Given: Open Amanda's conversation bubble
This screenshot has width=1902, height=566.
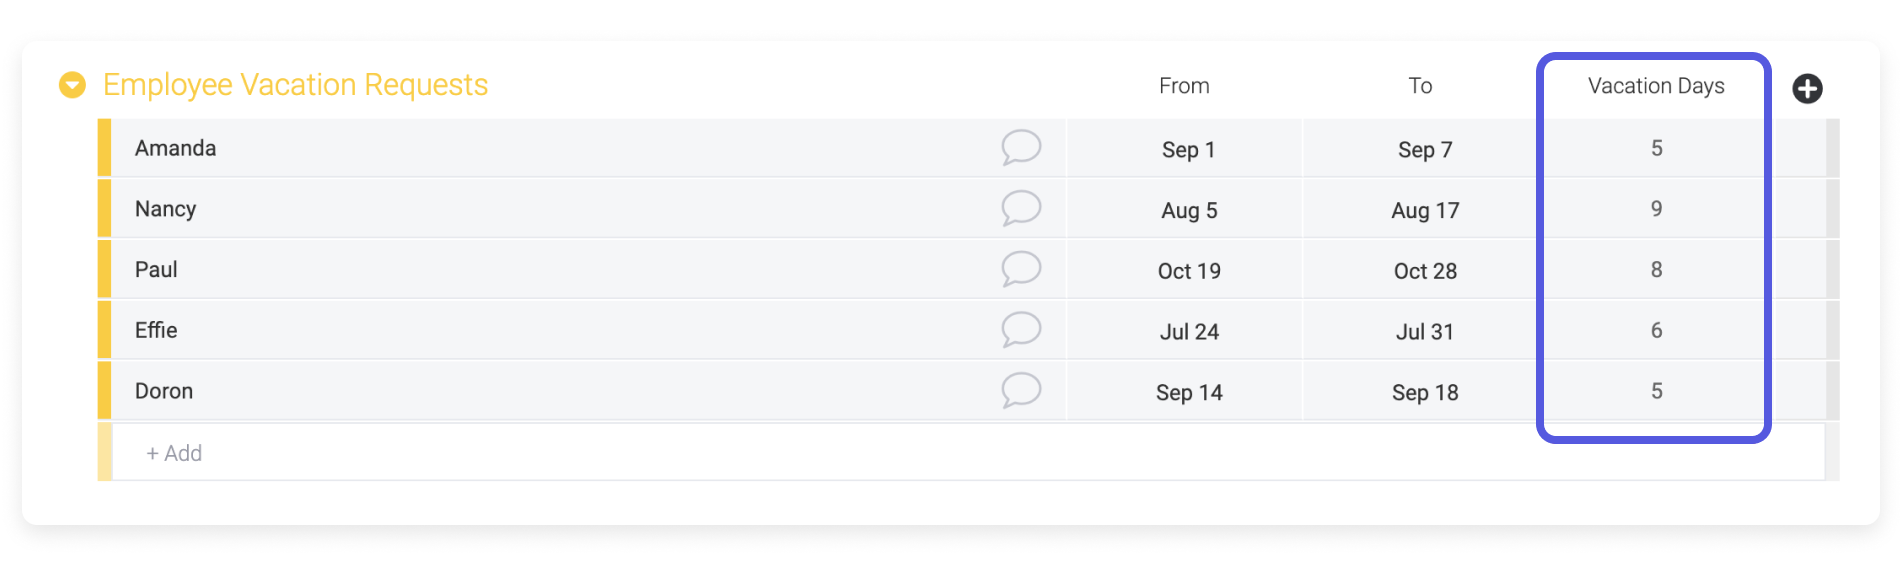Looking at the screenshot, I should click(1021, 148).
